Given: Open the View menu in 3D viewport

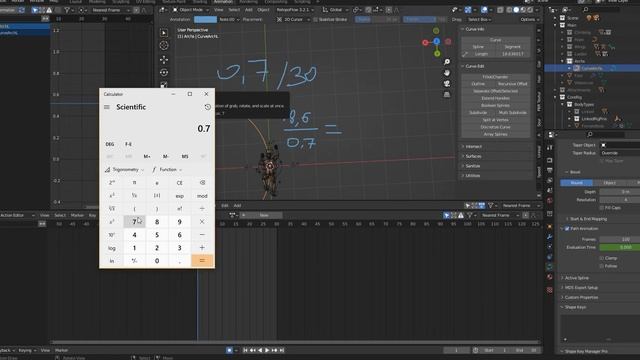Looking at the screenshot, I should 219,10.
